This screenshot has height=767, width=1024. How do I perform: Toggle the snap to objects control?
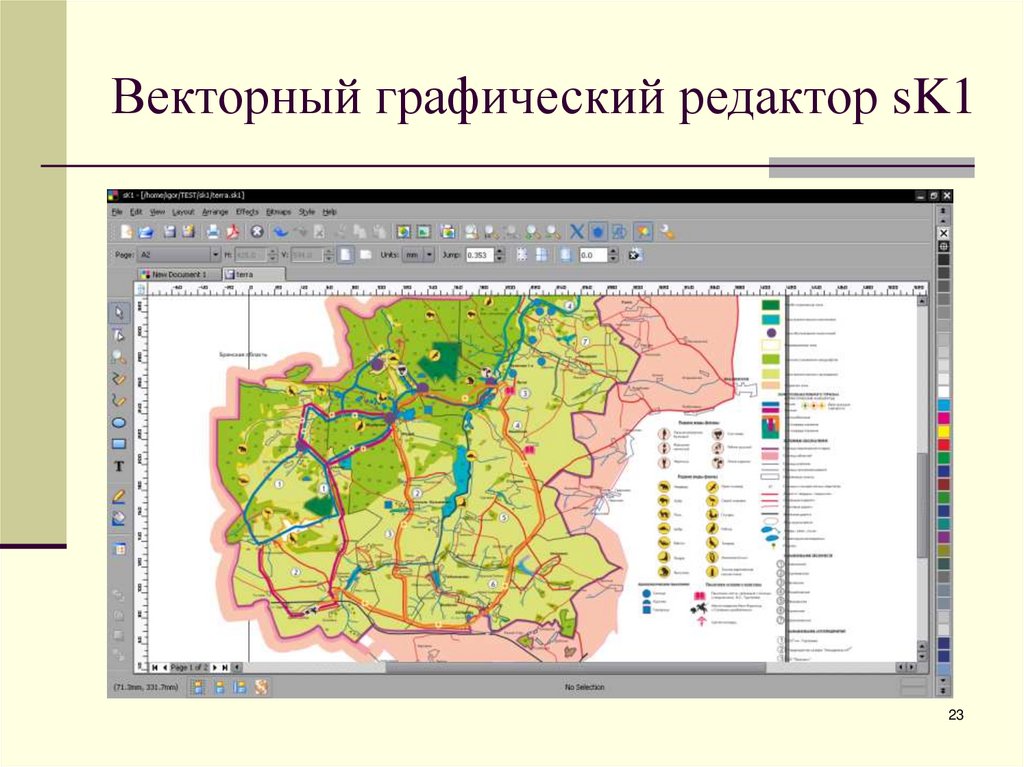coord(565,256)
